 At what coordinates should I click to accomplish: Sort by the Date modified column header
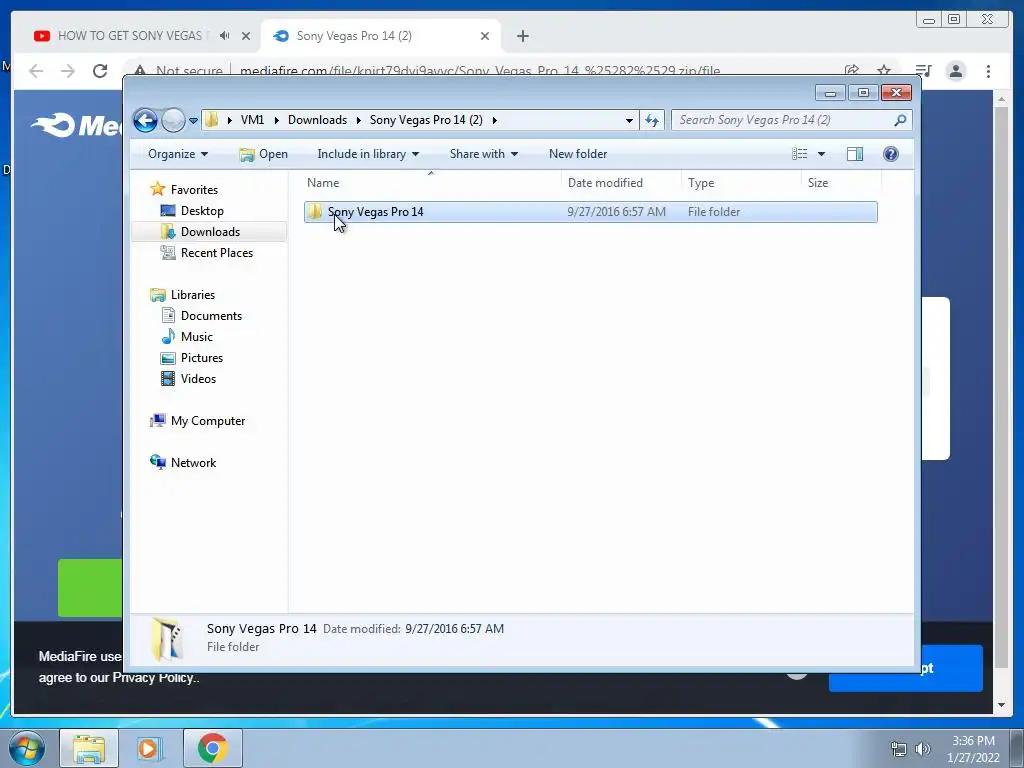[x=620, y=183]
